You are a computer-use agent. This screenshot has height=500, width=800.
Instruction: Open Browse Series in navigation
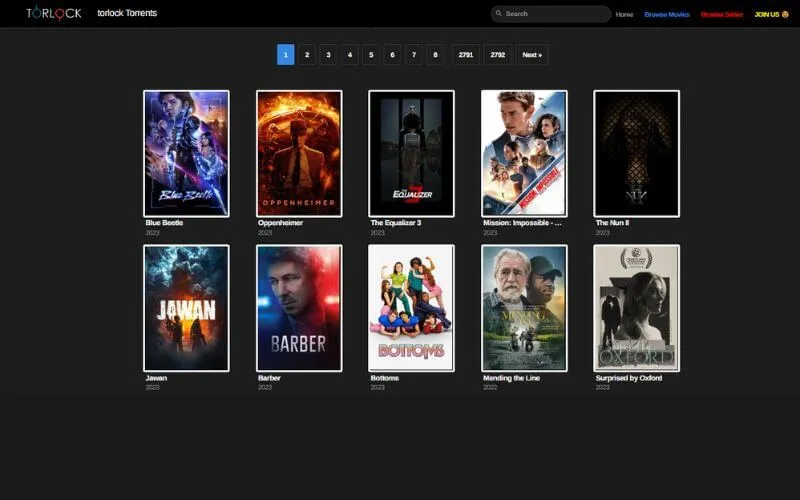tap(722, 14)
